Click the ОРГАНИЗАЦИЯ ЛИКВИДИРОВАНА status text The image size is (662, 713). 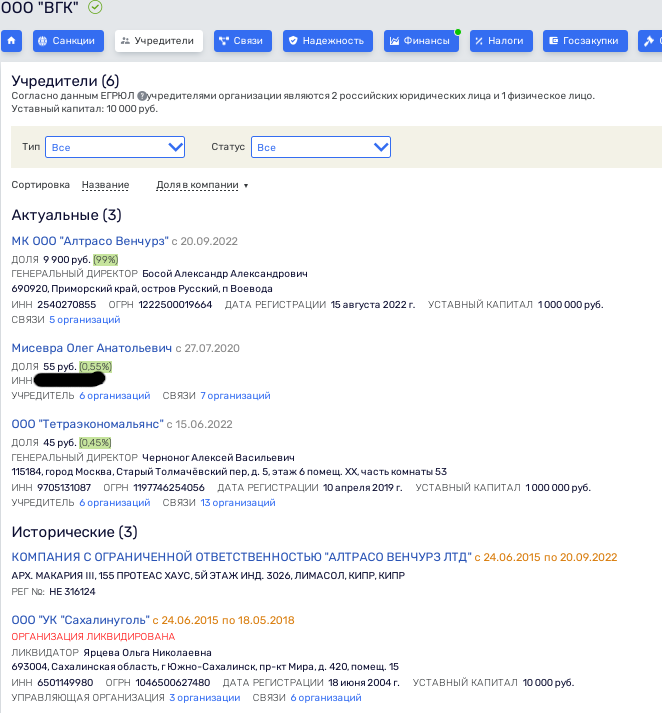click(93, 637)
